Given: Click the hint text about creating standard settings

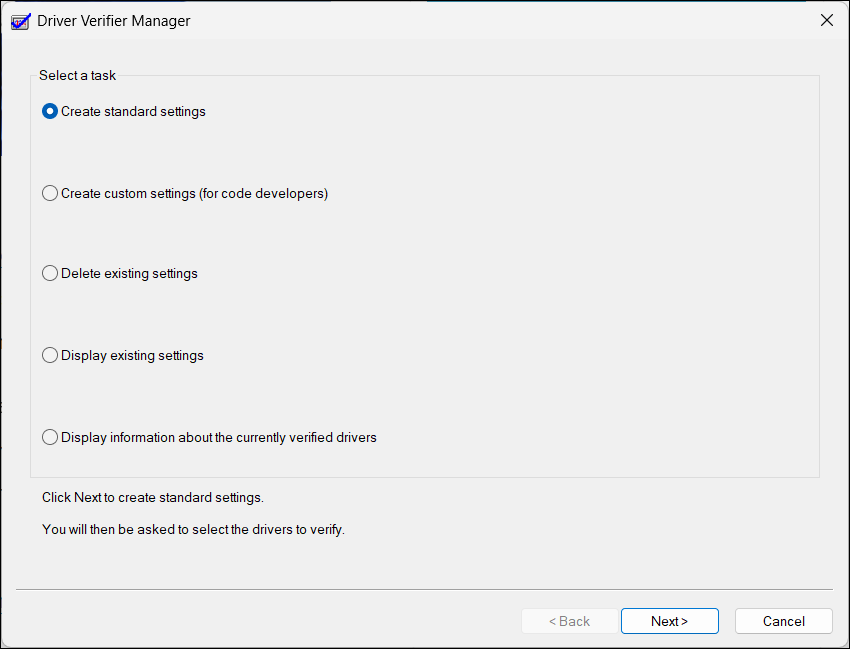Looking at the screenshot, I should click(x=152, y=497).
